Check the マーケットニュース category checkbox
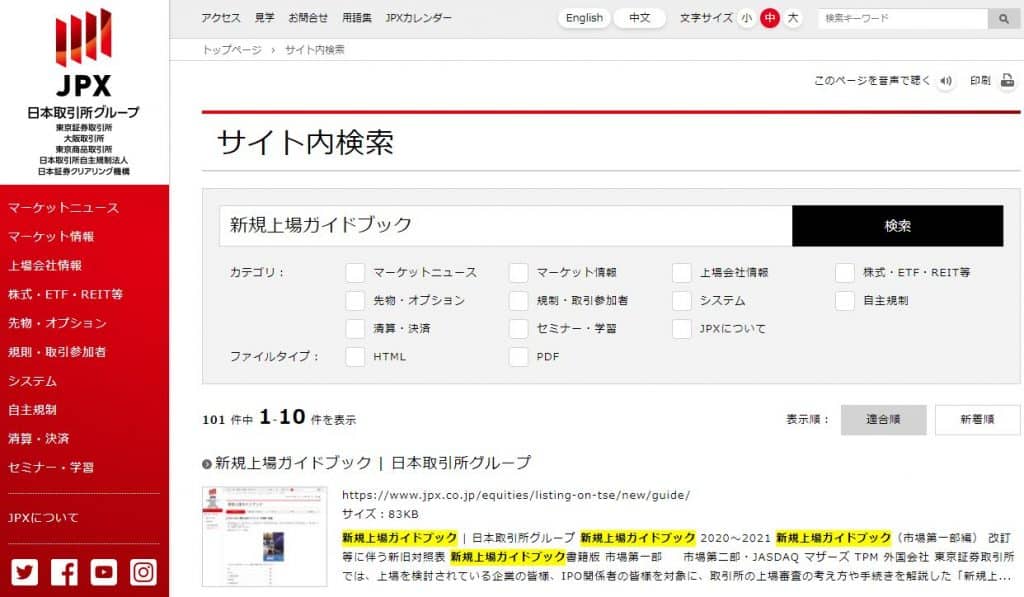Viewport: 1024px width, 597px height. (355, 272)
